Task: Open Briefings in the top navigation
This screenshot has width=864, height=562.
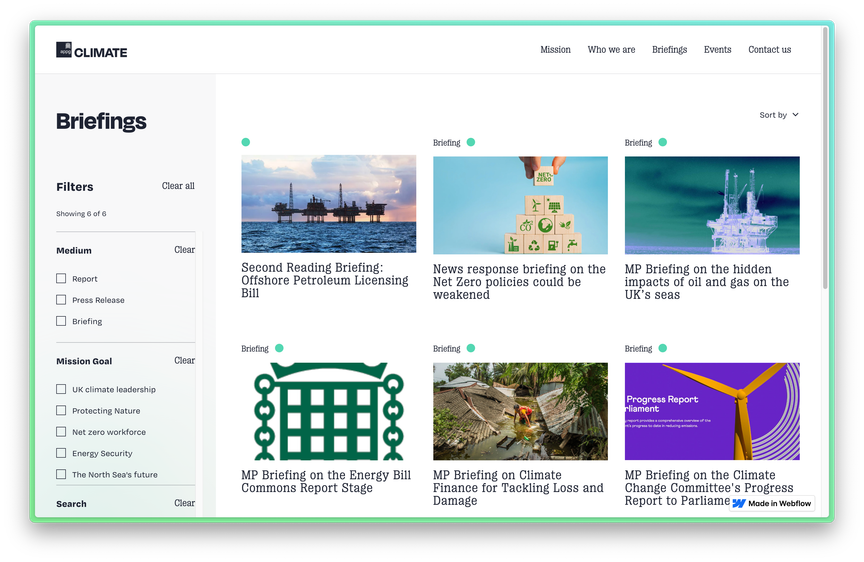Action: [669, 50]
